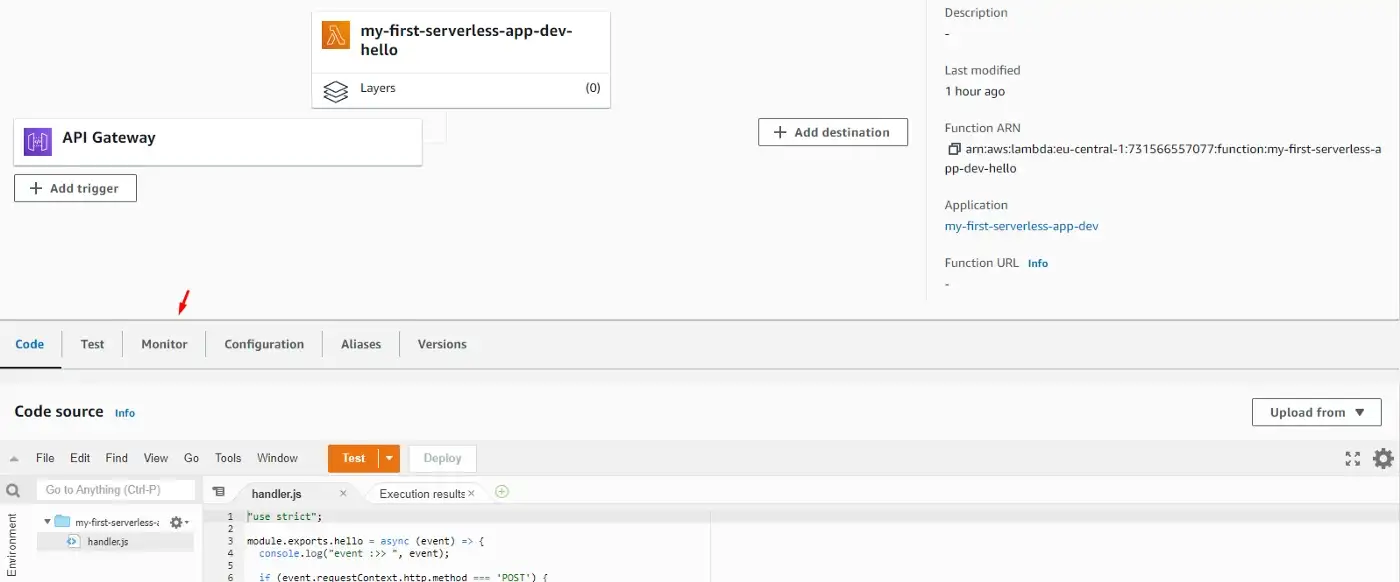
Task: Close the Execution results tab
Action: tap(472, 493)
